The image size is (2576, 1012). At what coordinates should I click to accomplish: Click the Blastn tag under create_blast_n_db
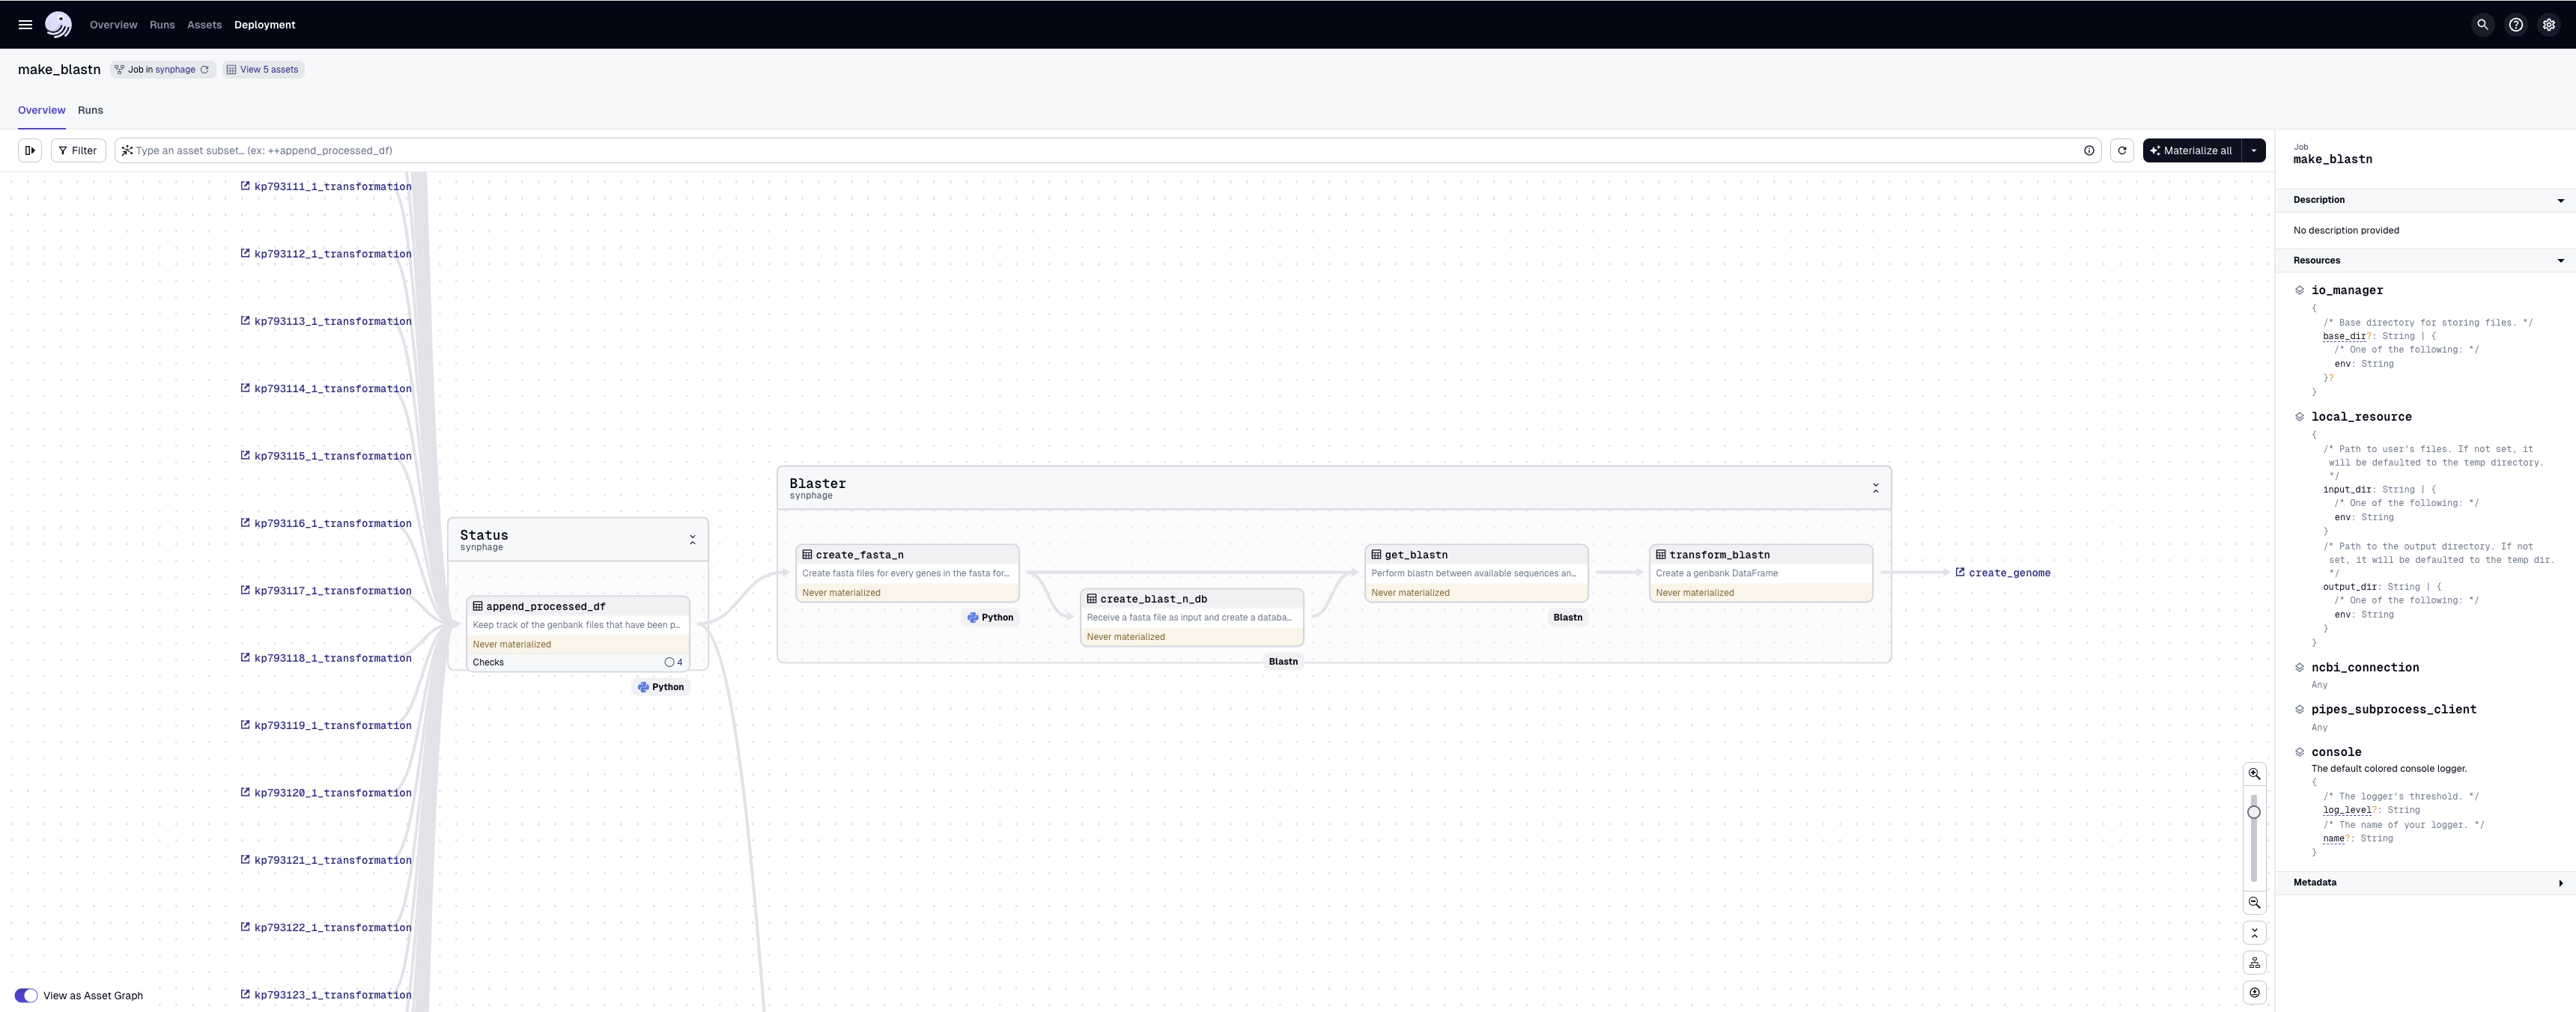(x=1283, y=662)
